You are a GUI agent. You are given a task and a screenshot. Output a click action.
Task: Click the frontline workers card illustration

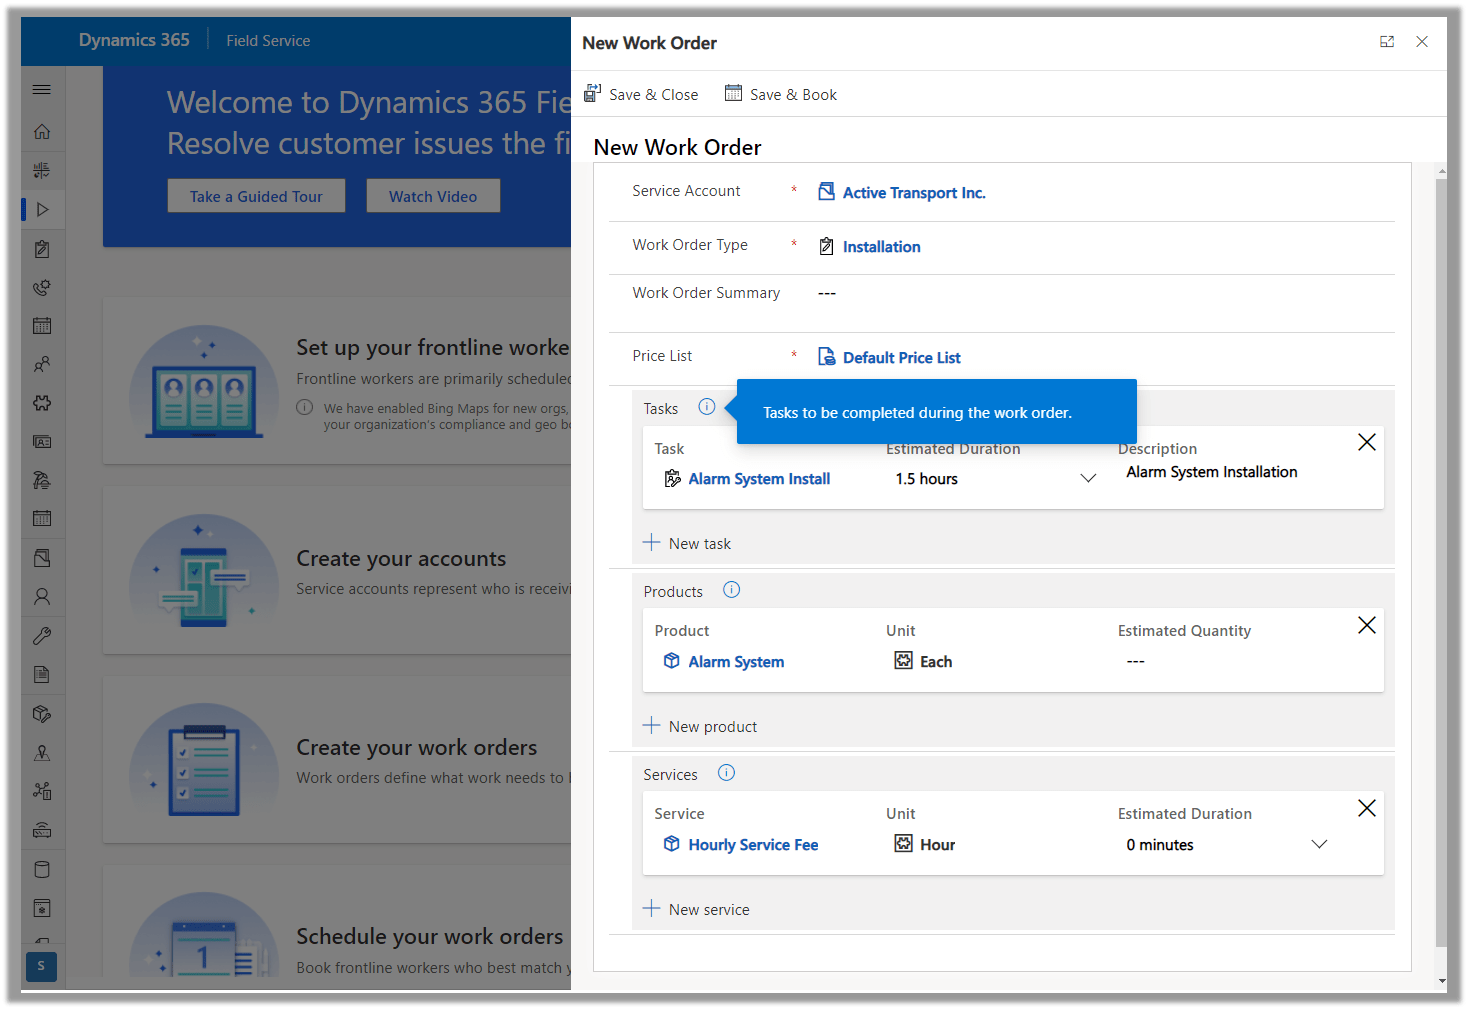[x=204, y=383]
